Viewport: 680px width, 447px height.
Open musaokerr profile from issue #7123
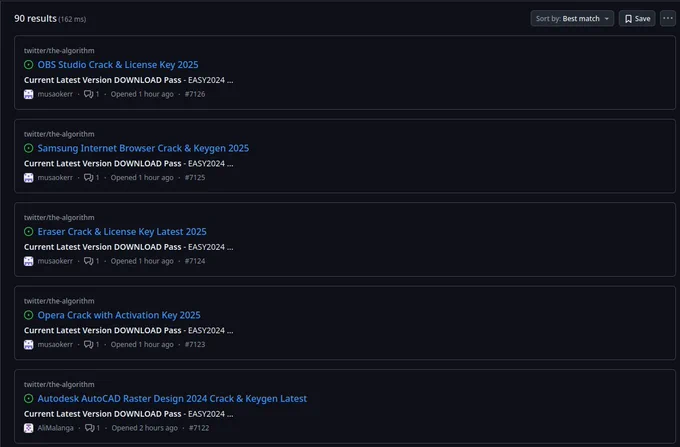(55, 345)
